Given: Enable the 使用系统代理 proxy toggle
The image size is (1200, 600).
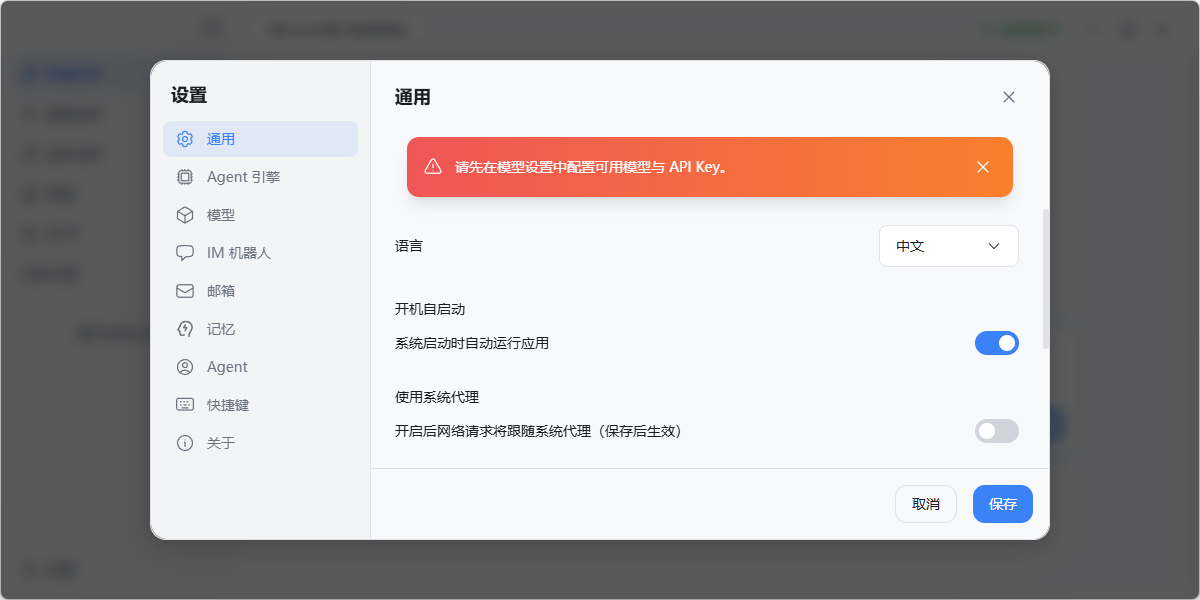Looking at the screenshot, I should click(996, 431).
